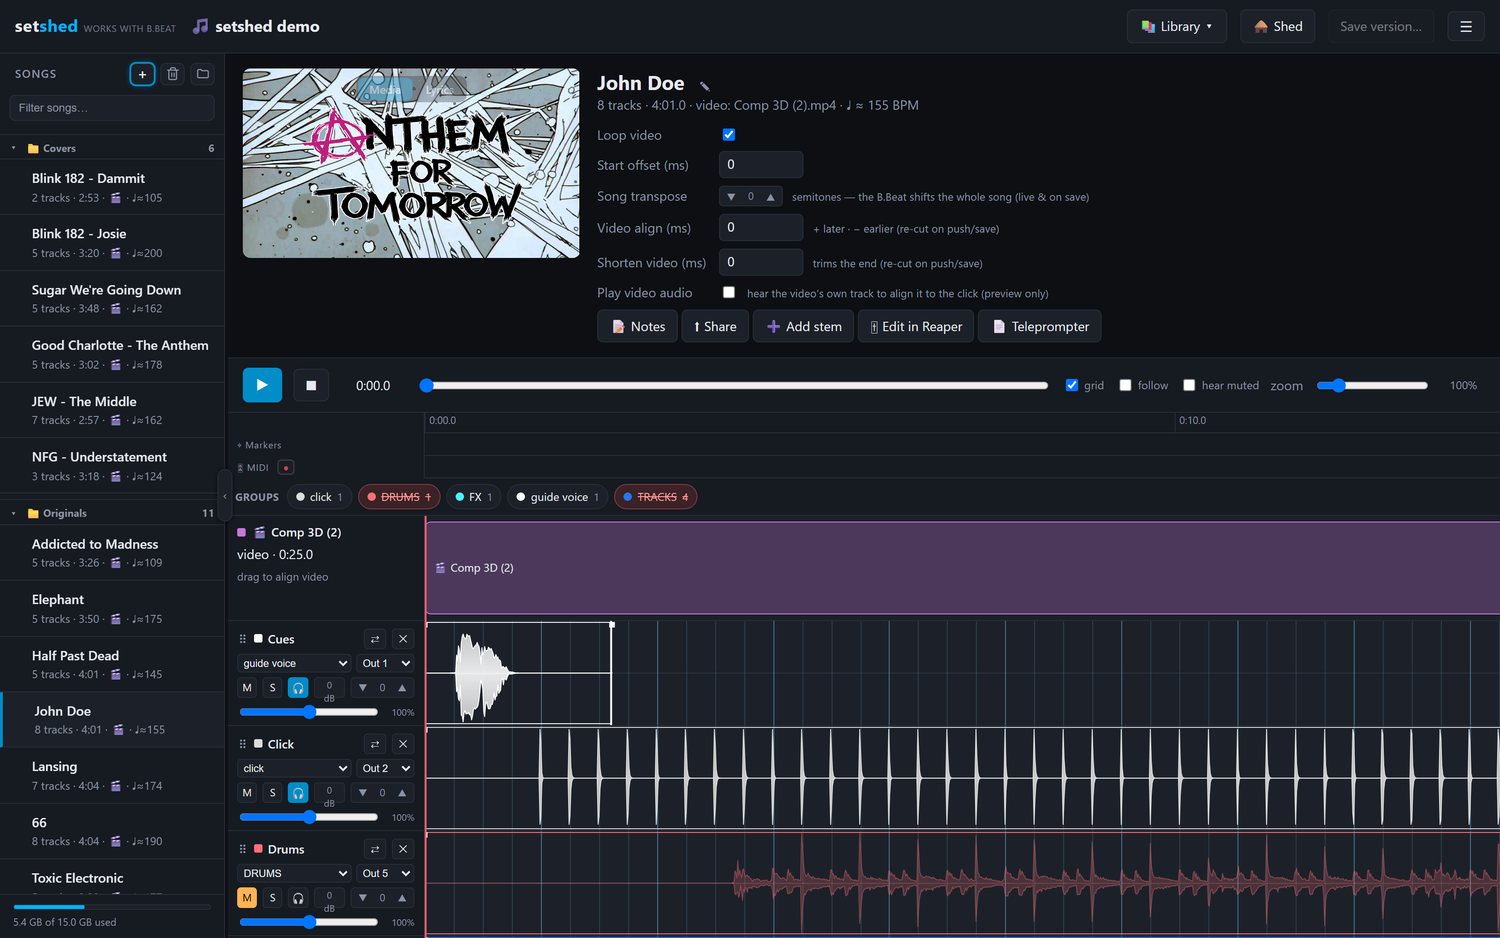The image size is (1500, 938).
Task: Uncheck the Loop video checkbox
Action: 729,135
